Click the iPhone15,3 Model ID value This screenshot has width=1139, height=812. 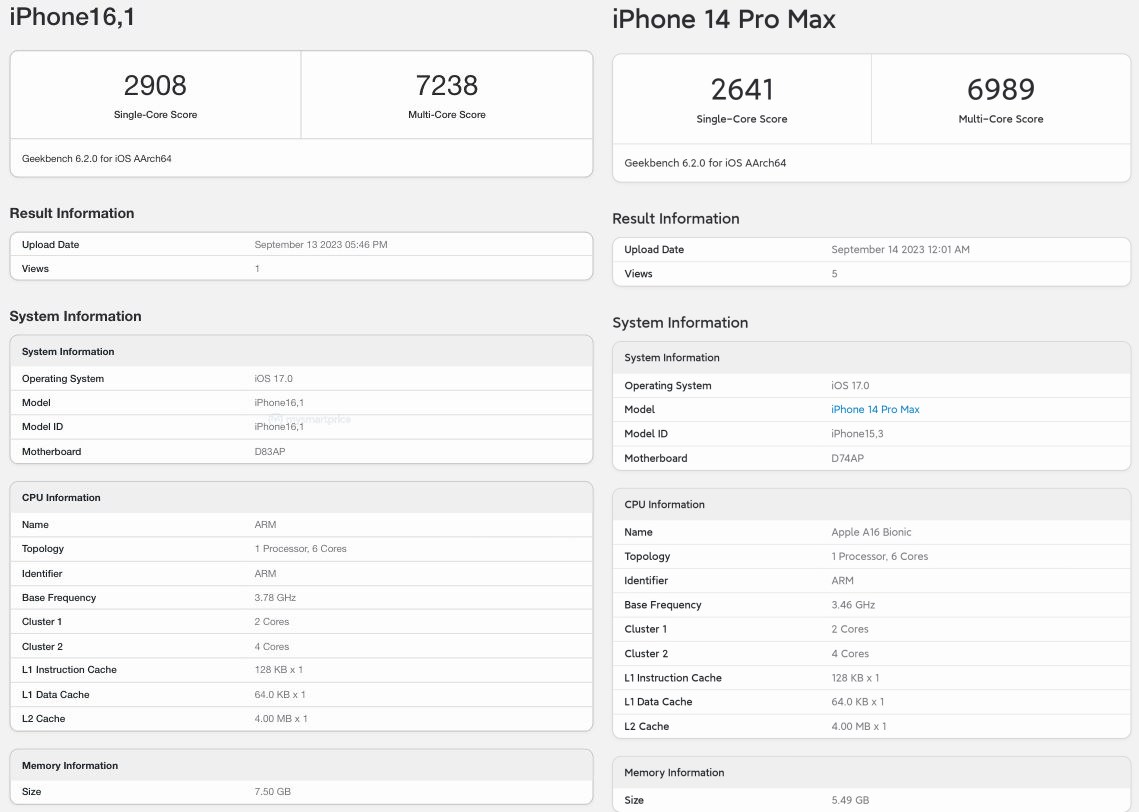point(857,434)
